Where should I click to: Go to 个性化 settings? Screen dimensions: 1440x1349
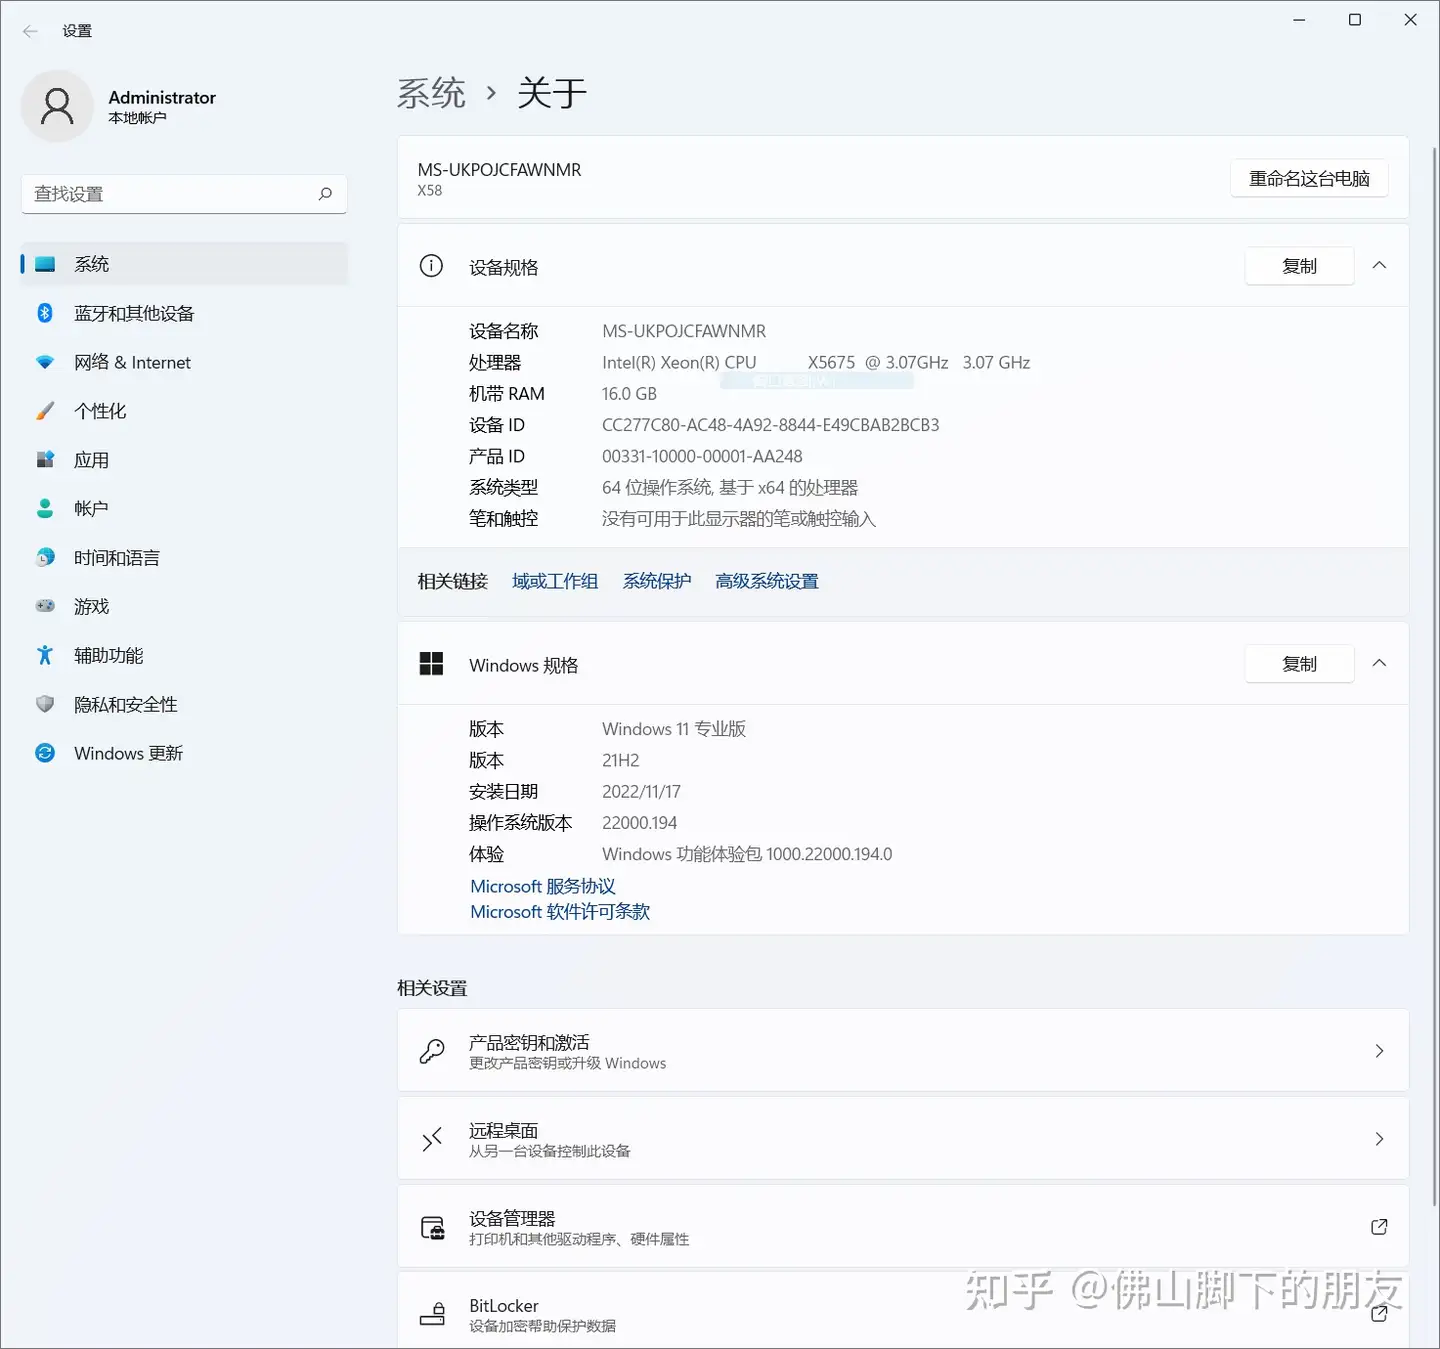click(184, 411)
